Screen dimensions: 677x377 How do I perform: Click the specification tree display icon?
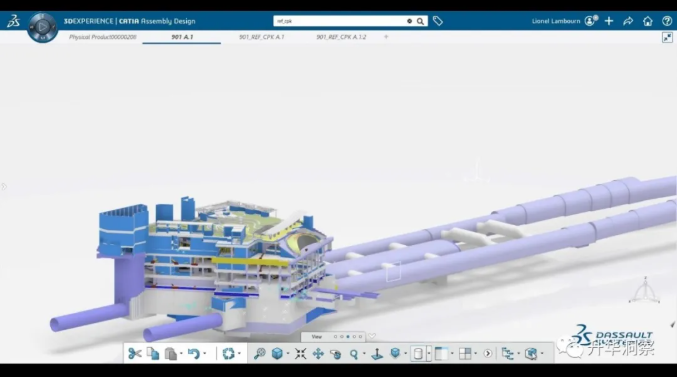pyautogui.click(x=508, y=354)
